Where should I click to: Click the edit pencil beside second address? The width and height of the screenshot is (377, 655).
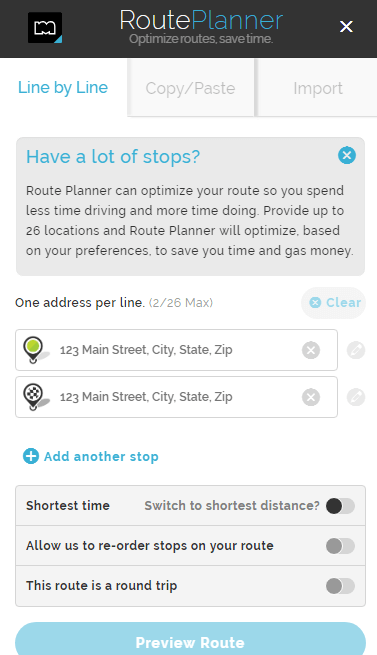tap(356, 397)
